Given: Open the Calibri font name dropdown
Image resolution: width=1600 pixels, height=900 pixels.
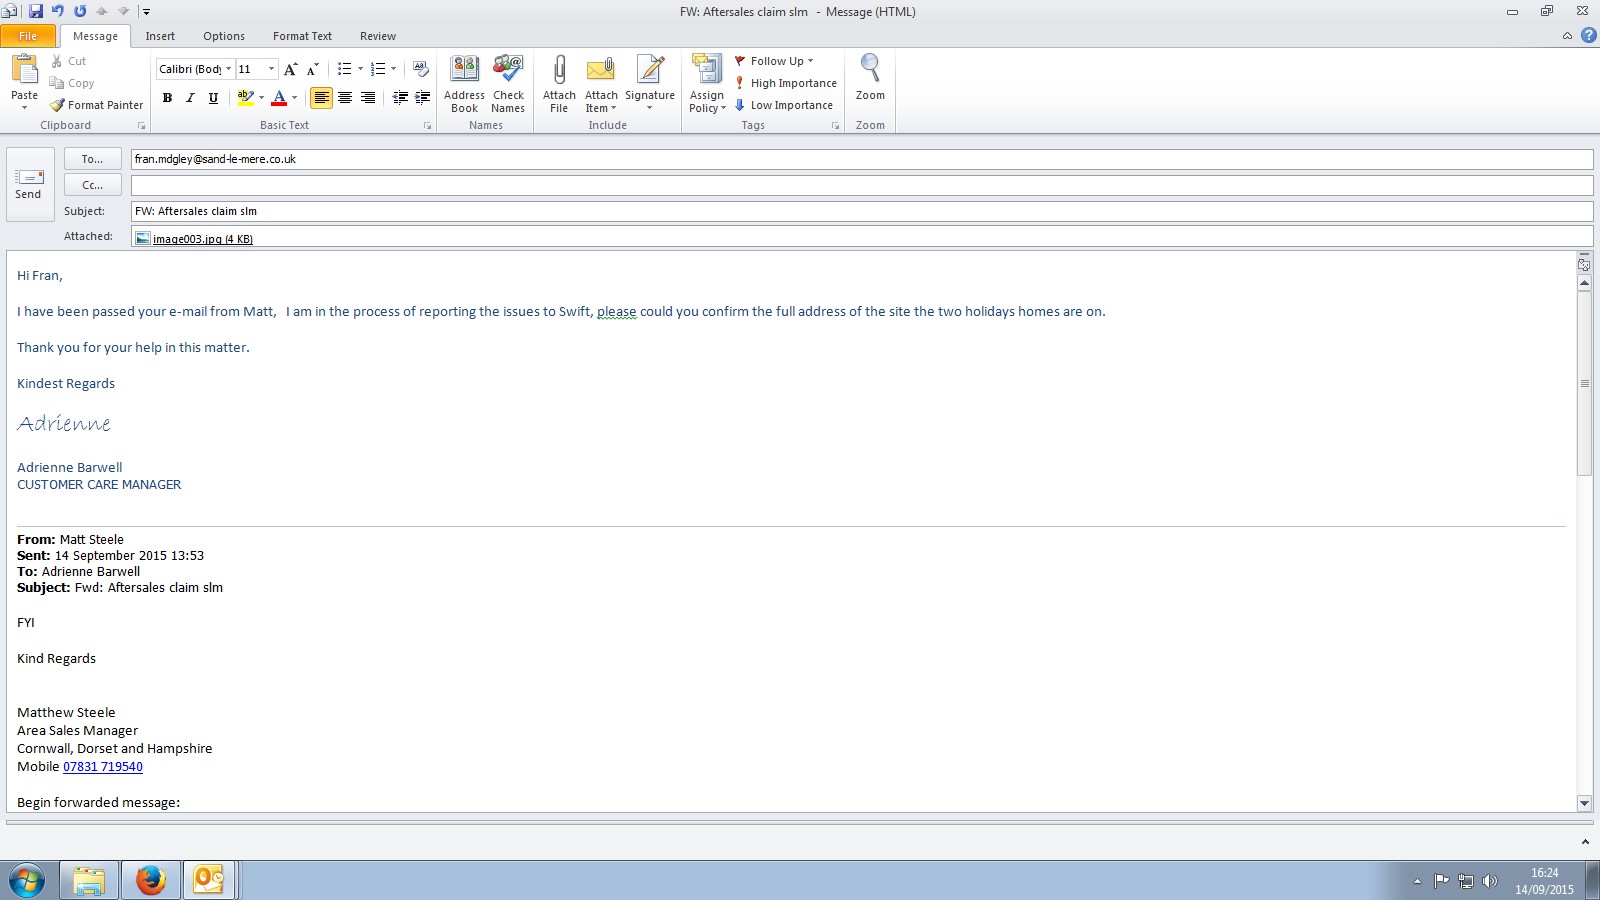Looking at the screenshot, I should tap(228, 69).
